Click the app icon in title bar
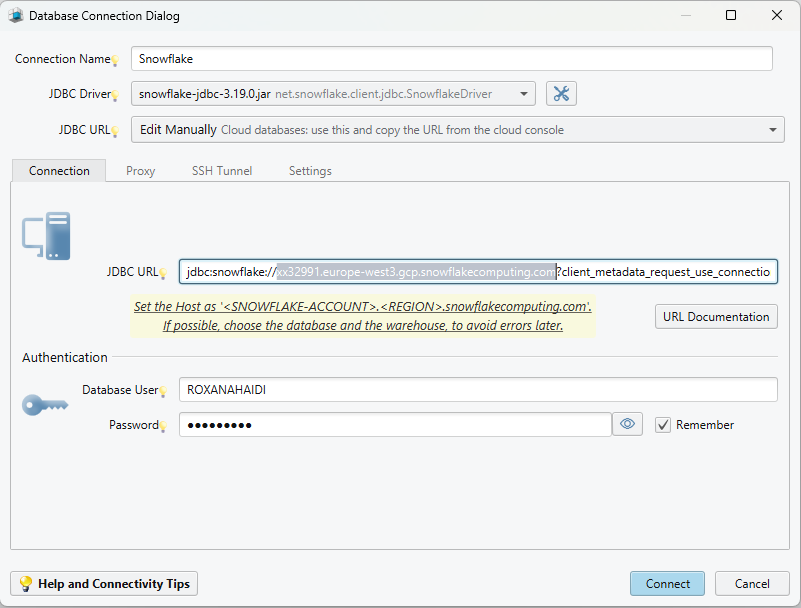The width and height of the screenshot is (801, 608). click(x=15, y=16)
